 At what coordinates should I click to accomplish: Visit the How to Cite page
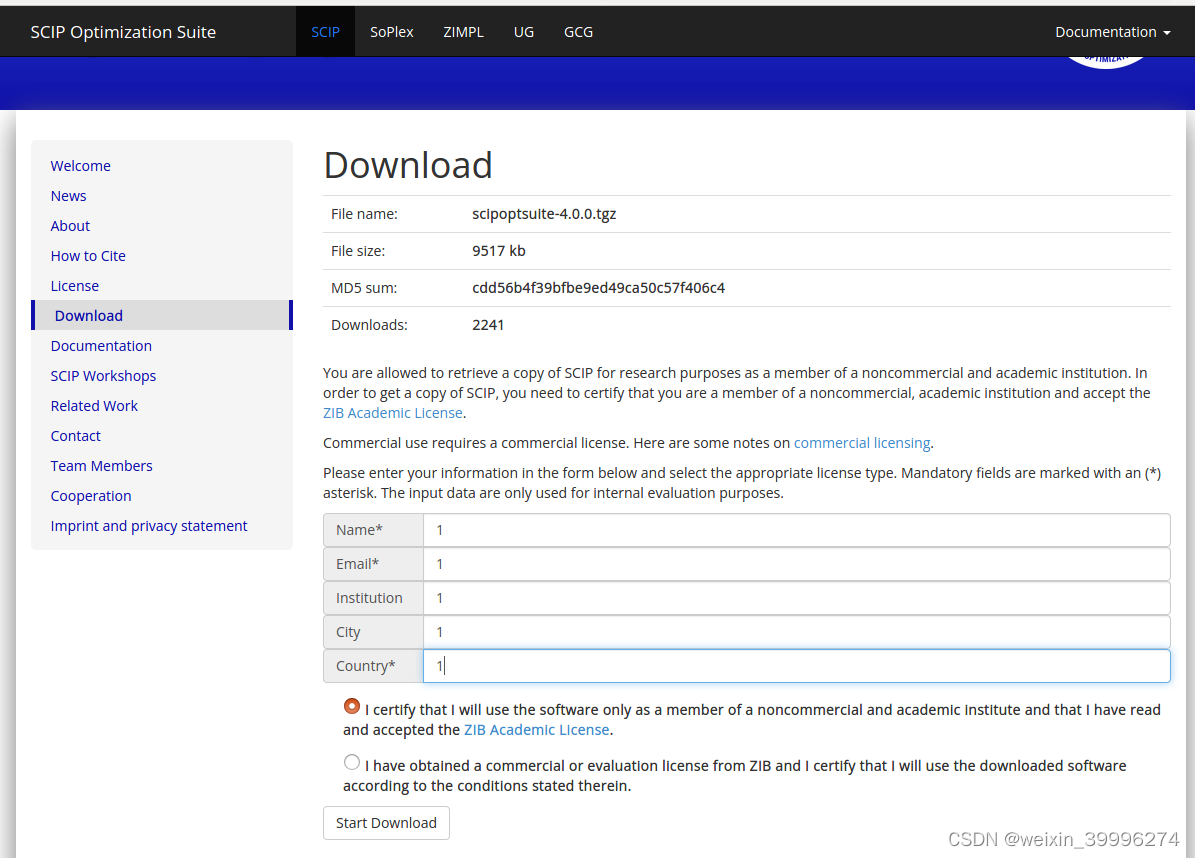(88, 255)
